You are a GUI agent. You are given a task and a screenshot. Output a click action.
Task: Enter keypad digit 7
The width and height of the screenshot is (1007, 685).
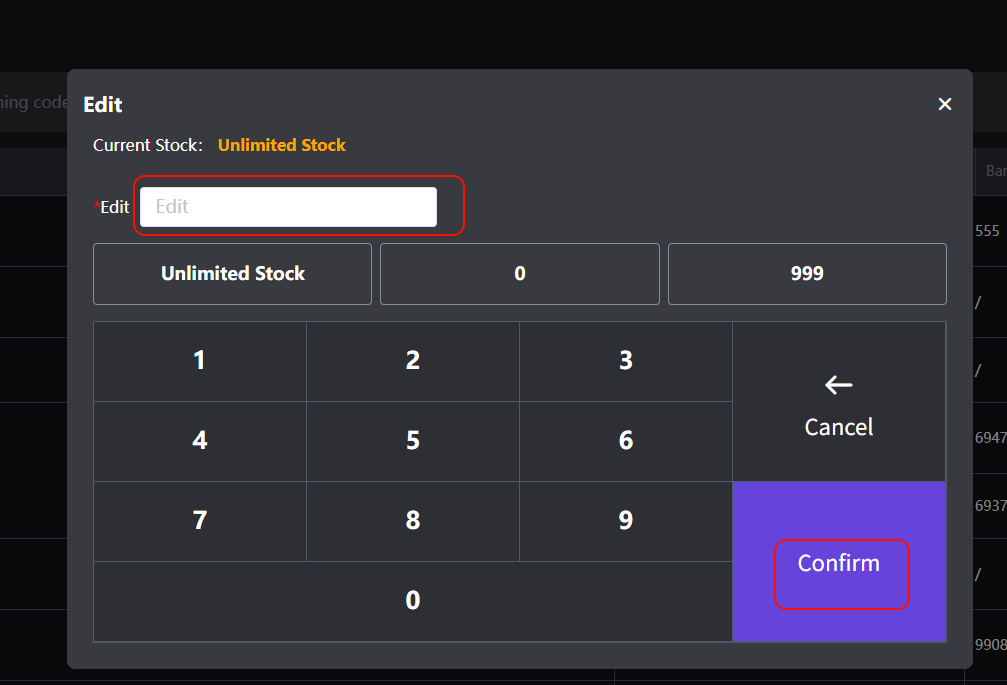pos(200,521)
